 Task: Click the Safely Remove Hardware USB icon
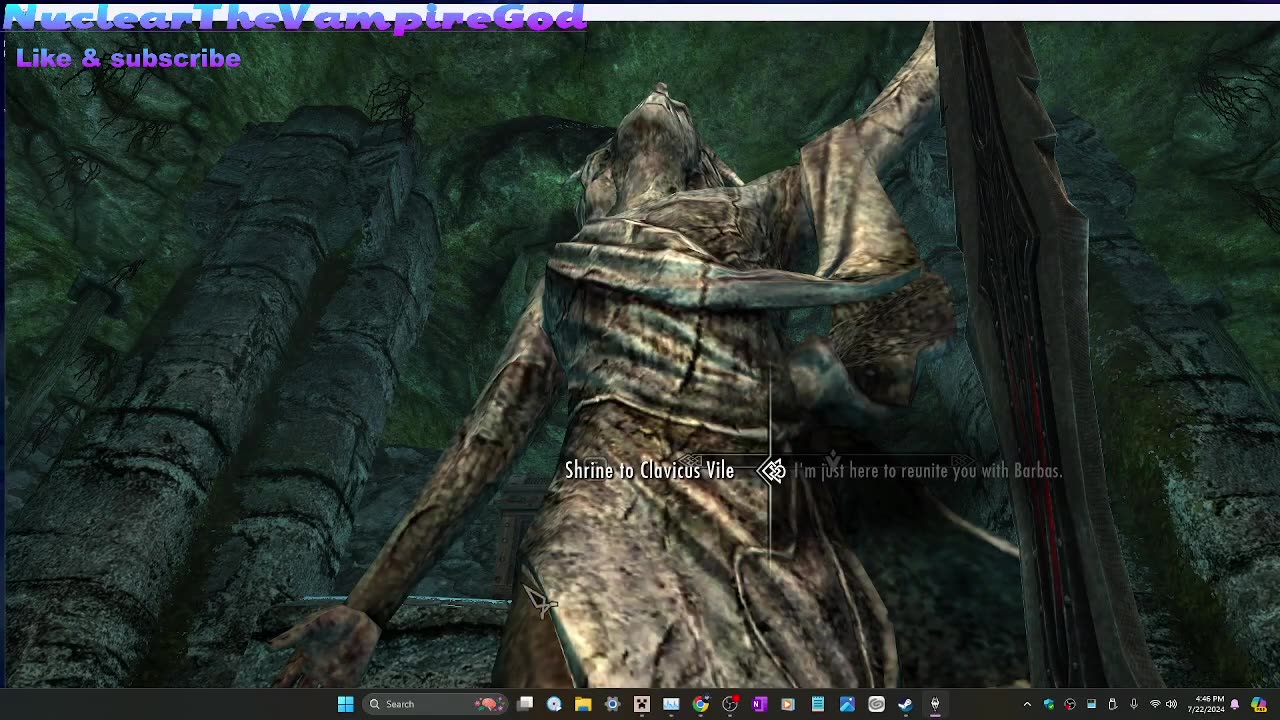(1112, 704)
